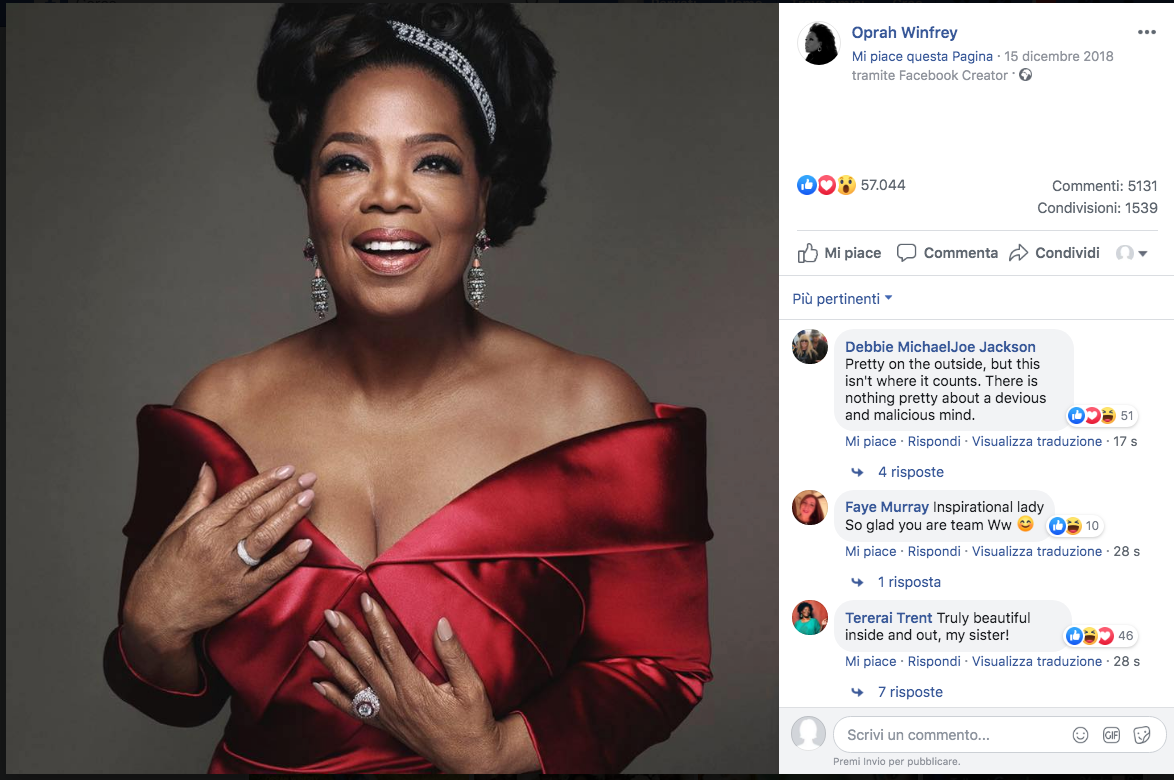Click the thumbs-up Mi piace button
This screenshot has height=780, width=1174.
839,253
